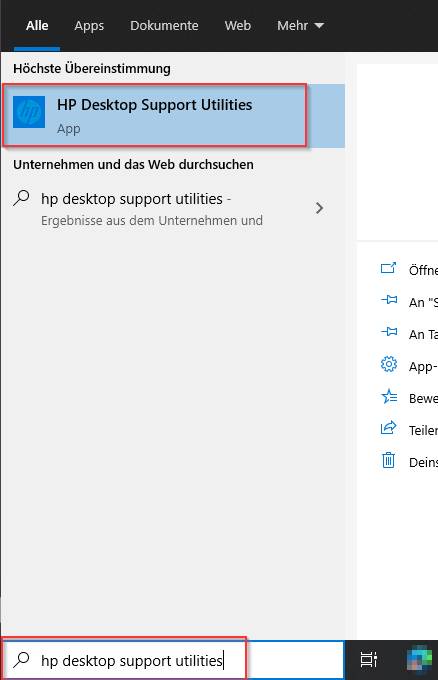Switch to the Apps tab

tap(89, 26)
